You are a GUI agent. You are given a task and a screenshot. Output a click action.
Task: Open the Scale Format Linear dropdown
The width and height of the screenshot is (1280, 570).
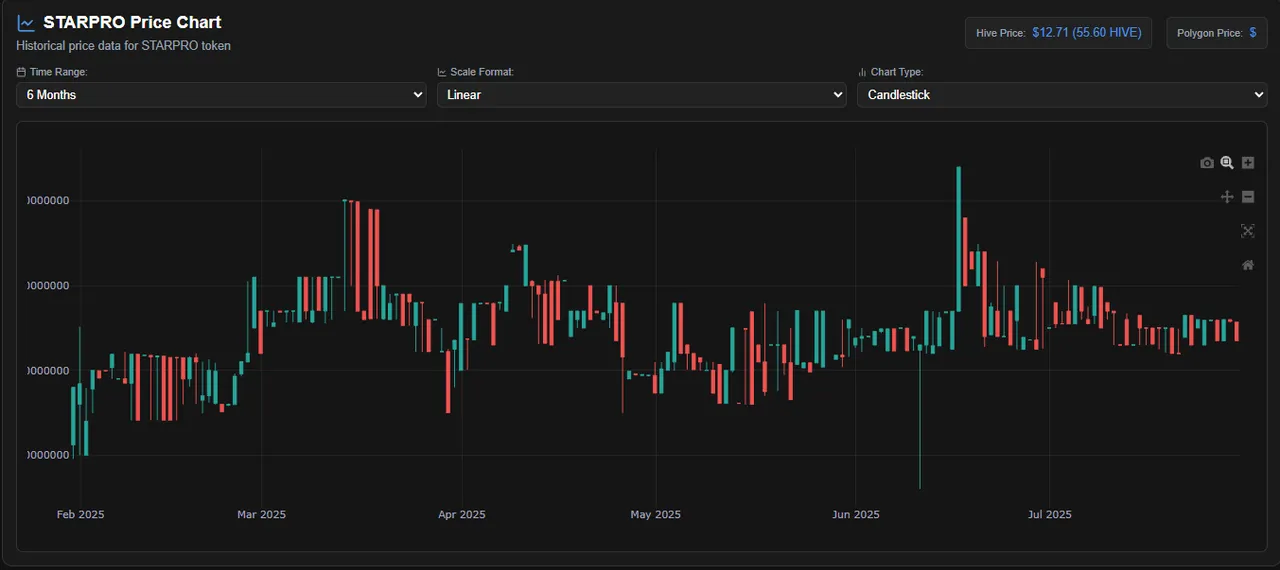click(x=642, y=95)
